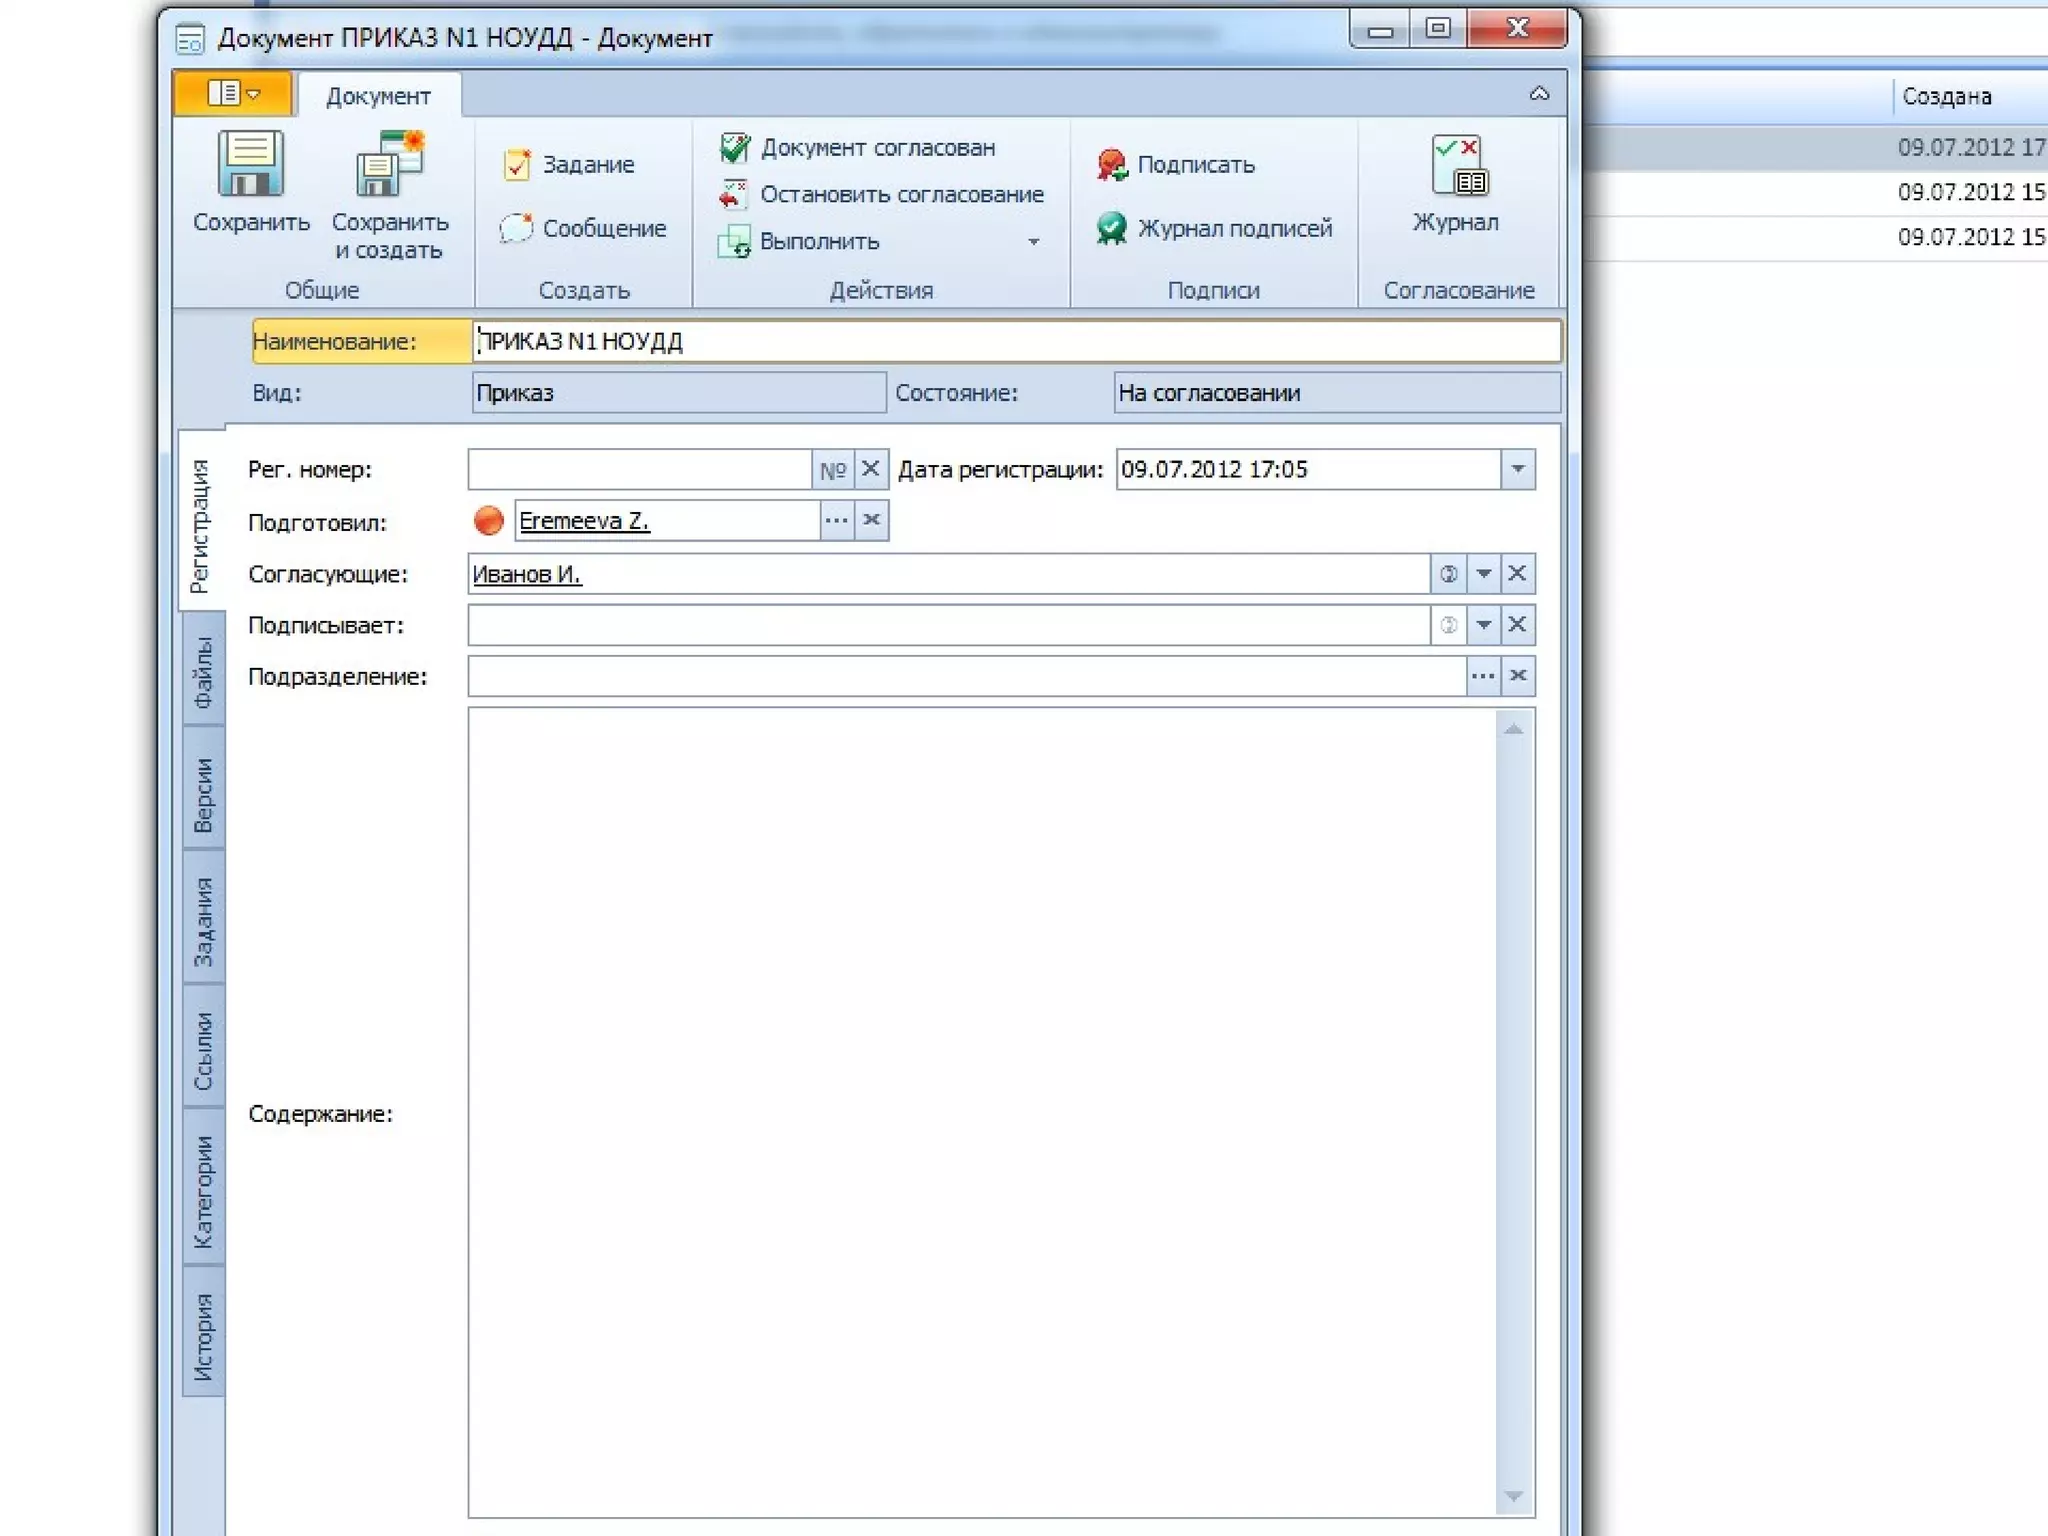The width and height of the screenshot is (2048, 1536).
Task: Collapse the ribbon with the chevron
Action: (x=1539, y=95)
